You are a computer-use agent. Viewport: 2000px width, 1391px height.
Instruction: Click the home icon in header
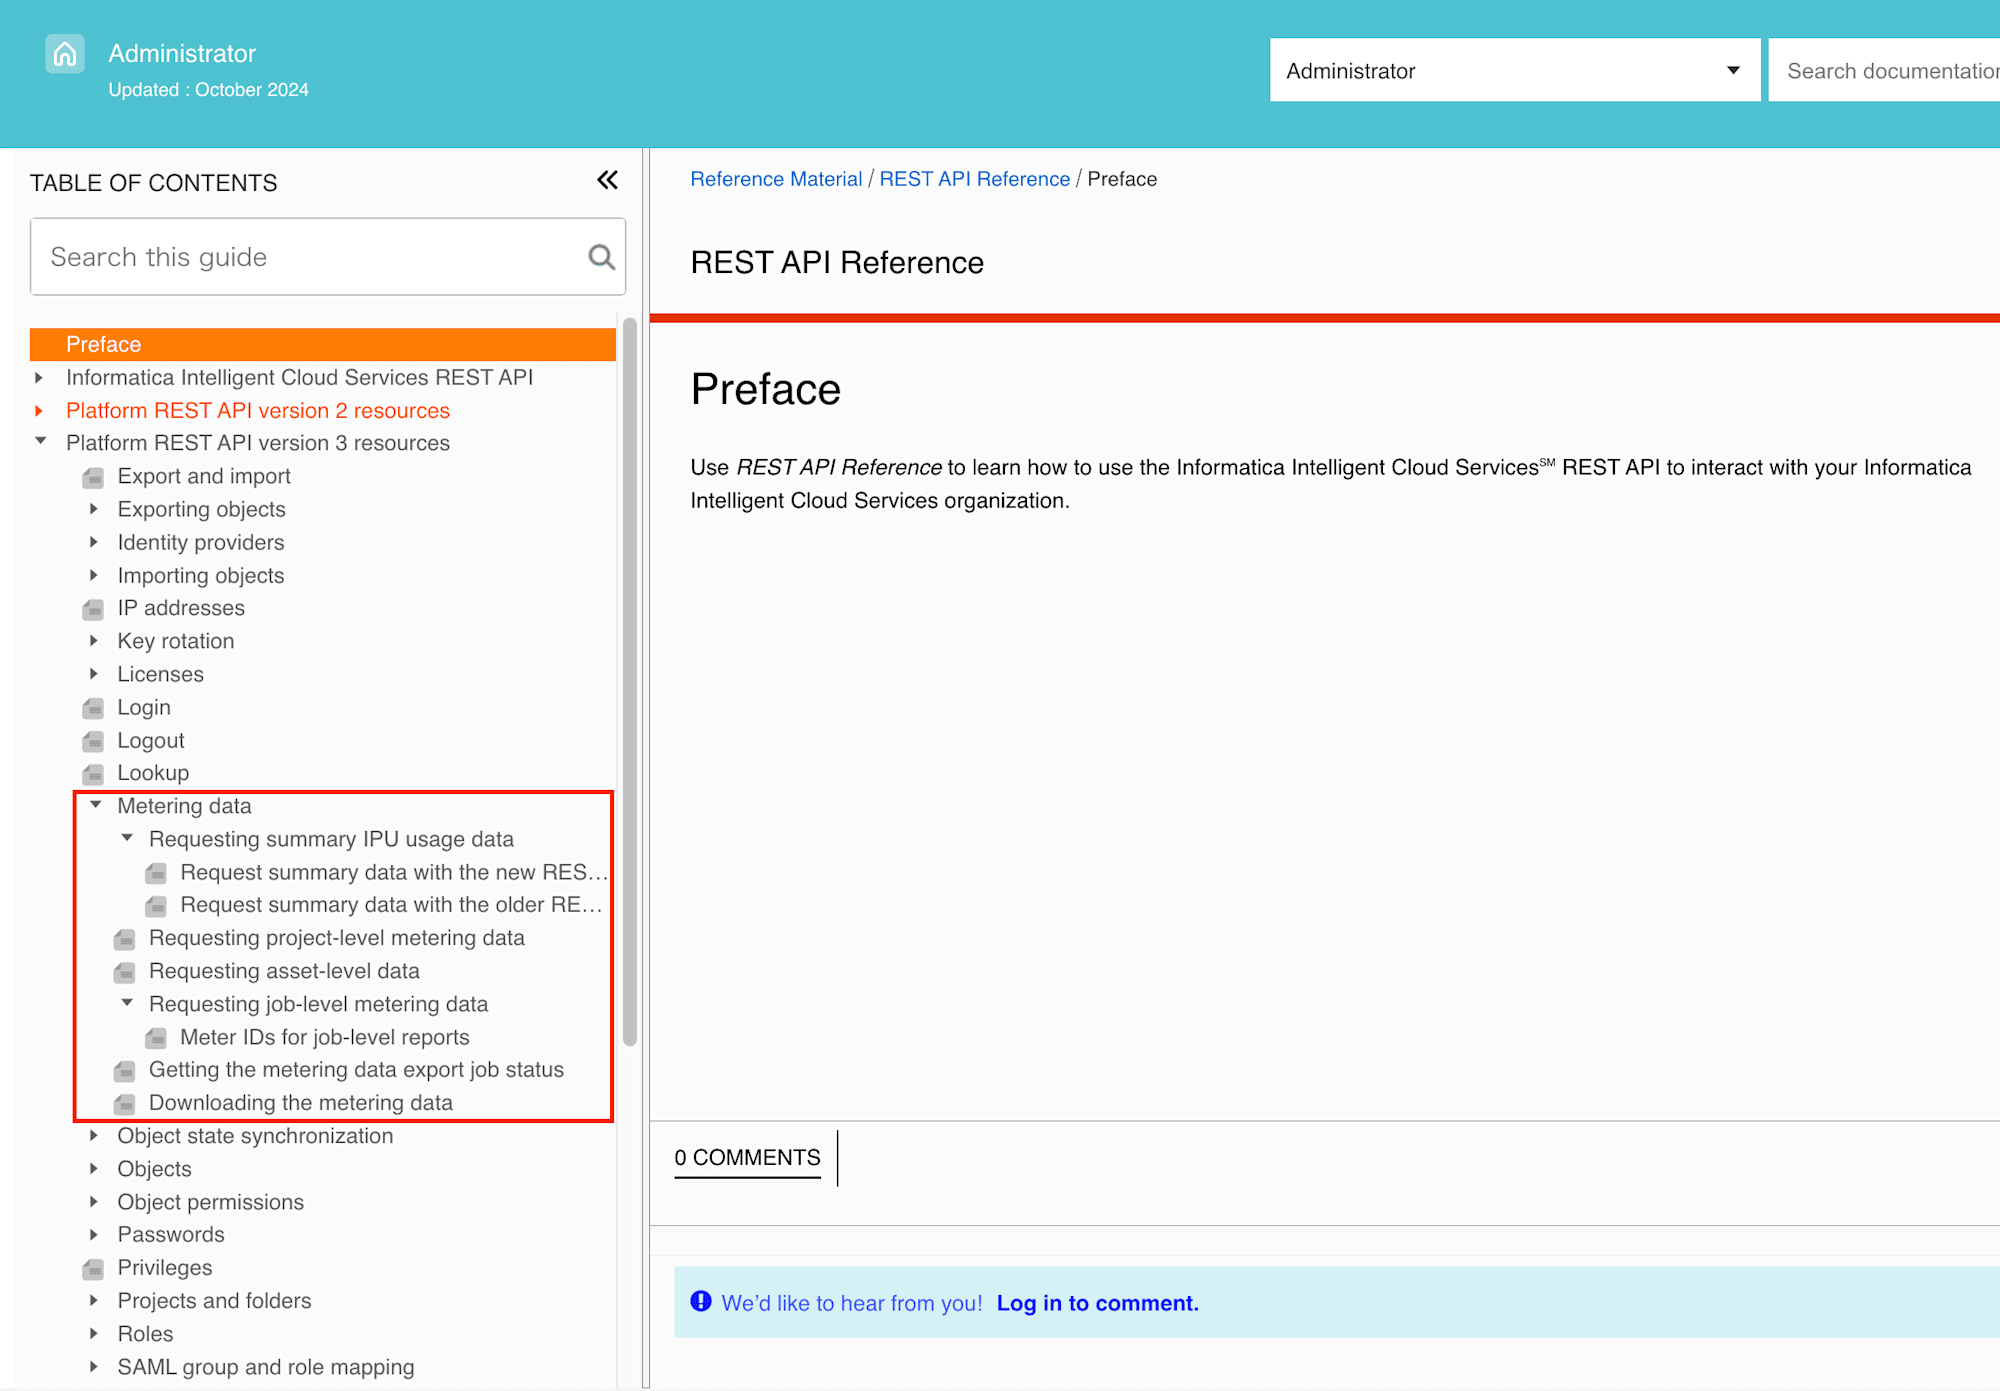(65, 54)
